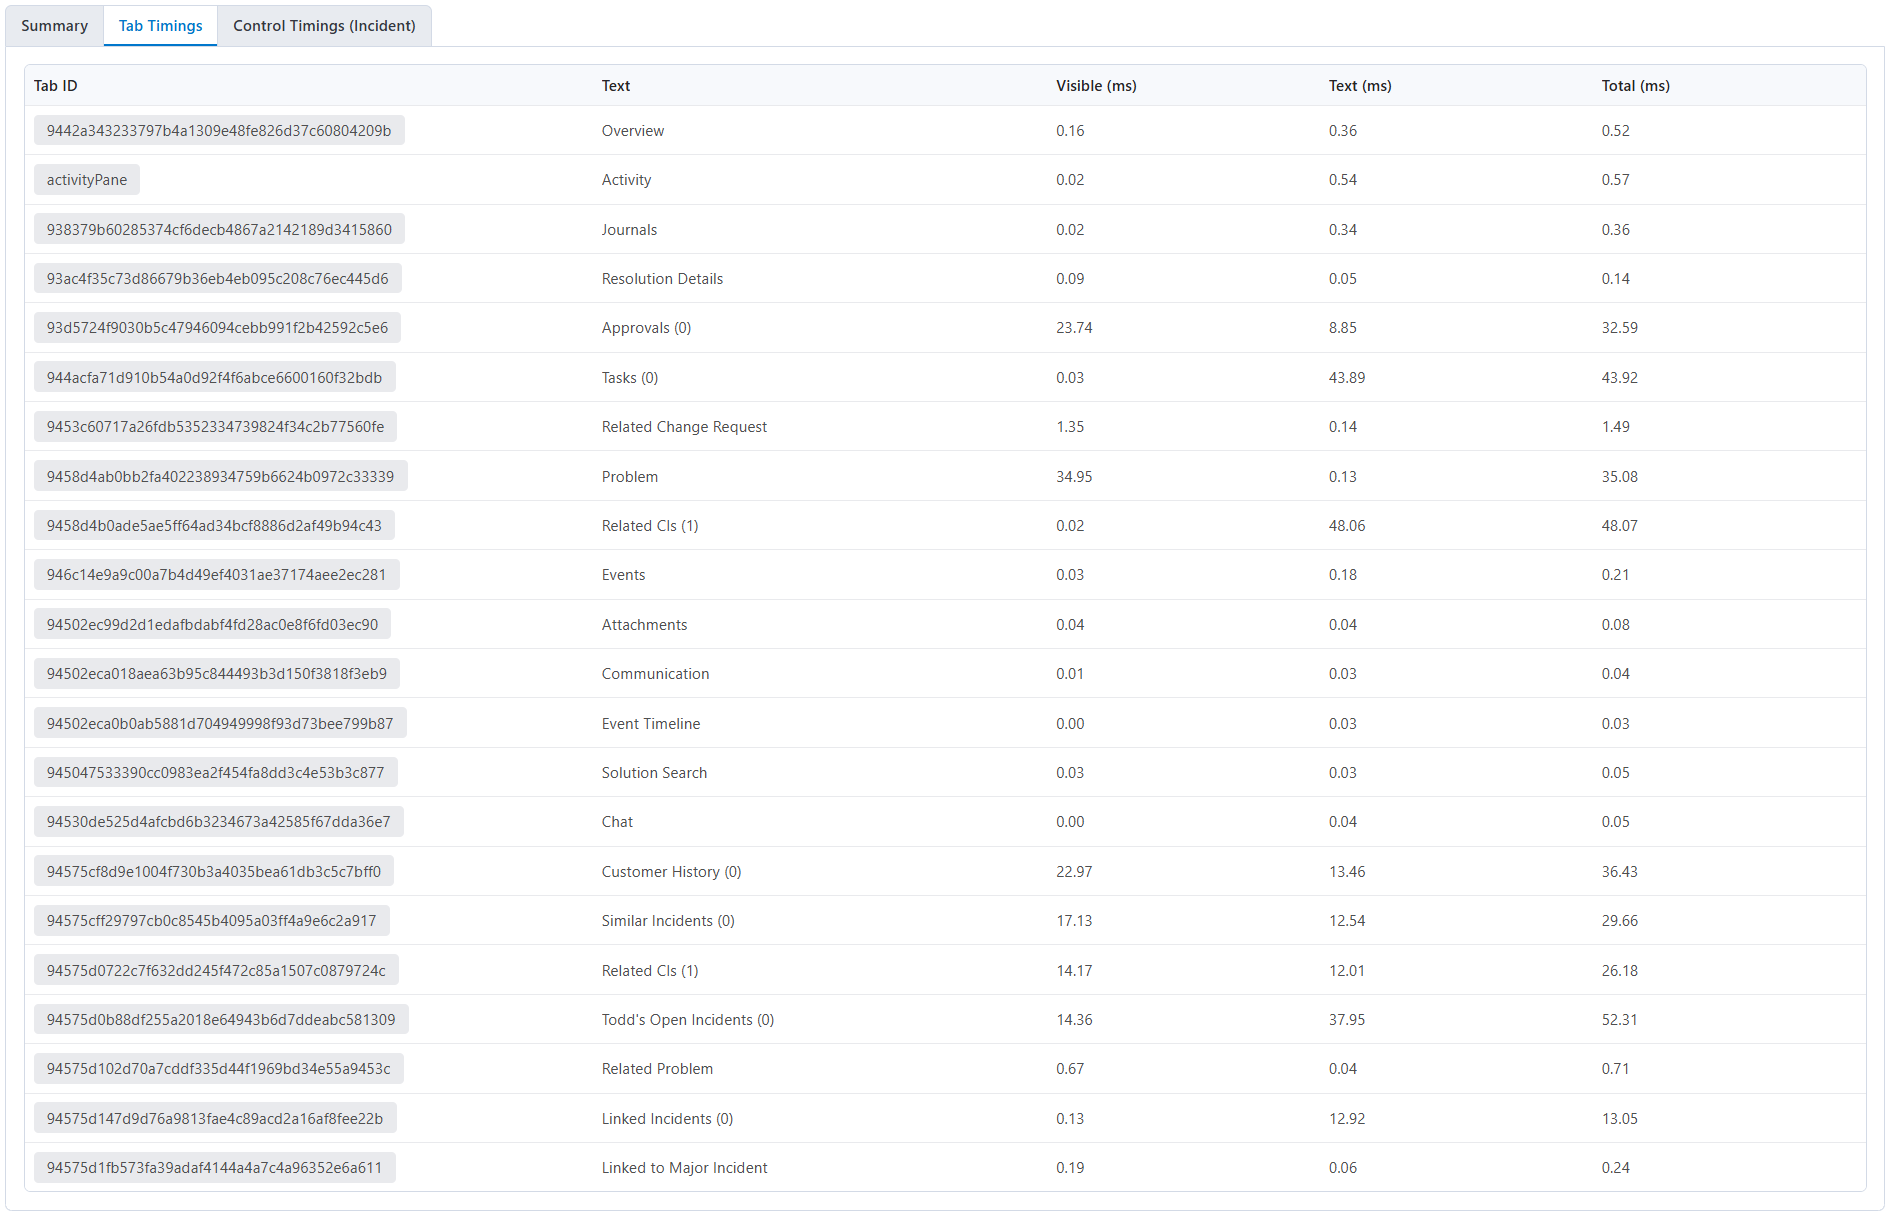Screen dimensions: 1892x1223
Task: Click the Solution Search row label
Action: [x=654, y=773]
